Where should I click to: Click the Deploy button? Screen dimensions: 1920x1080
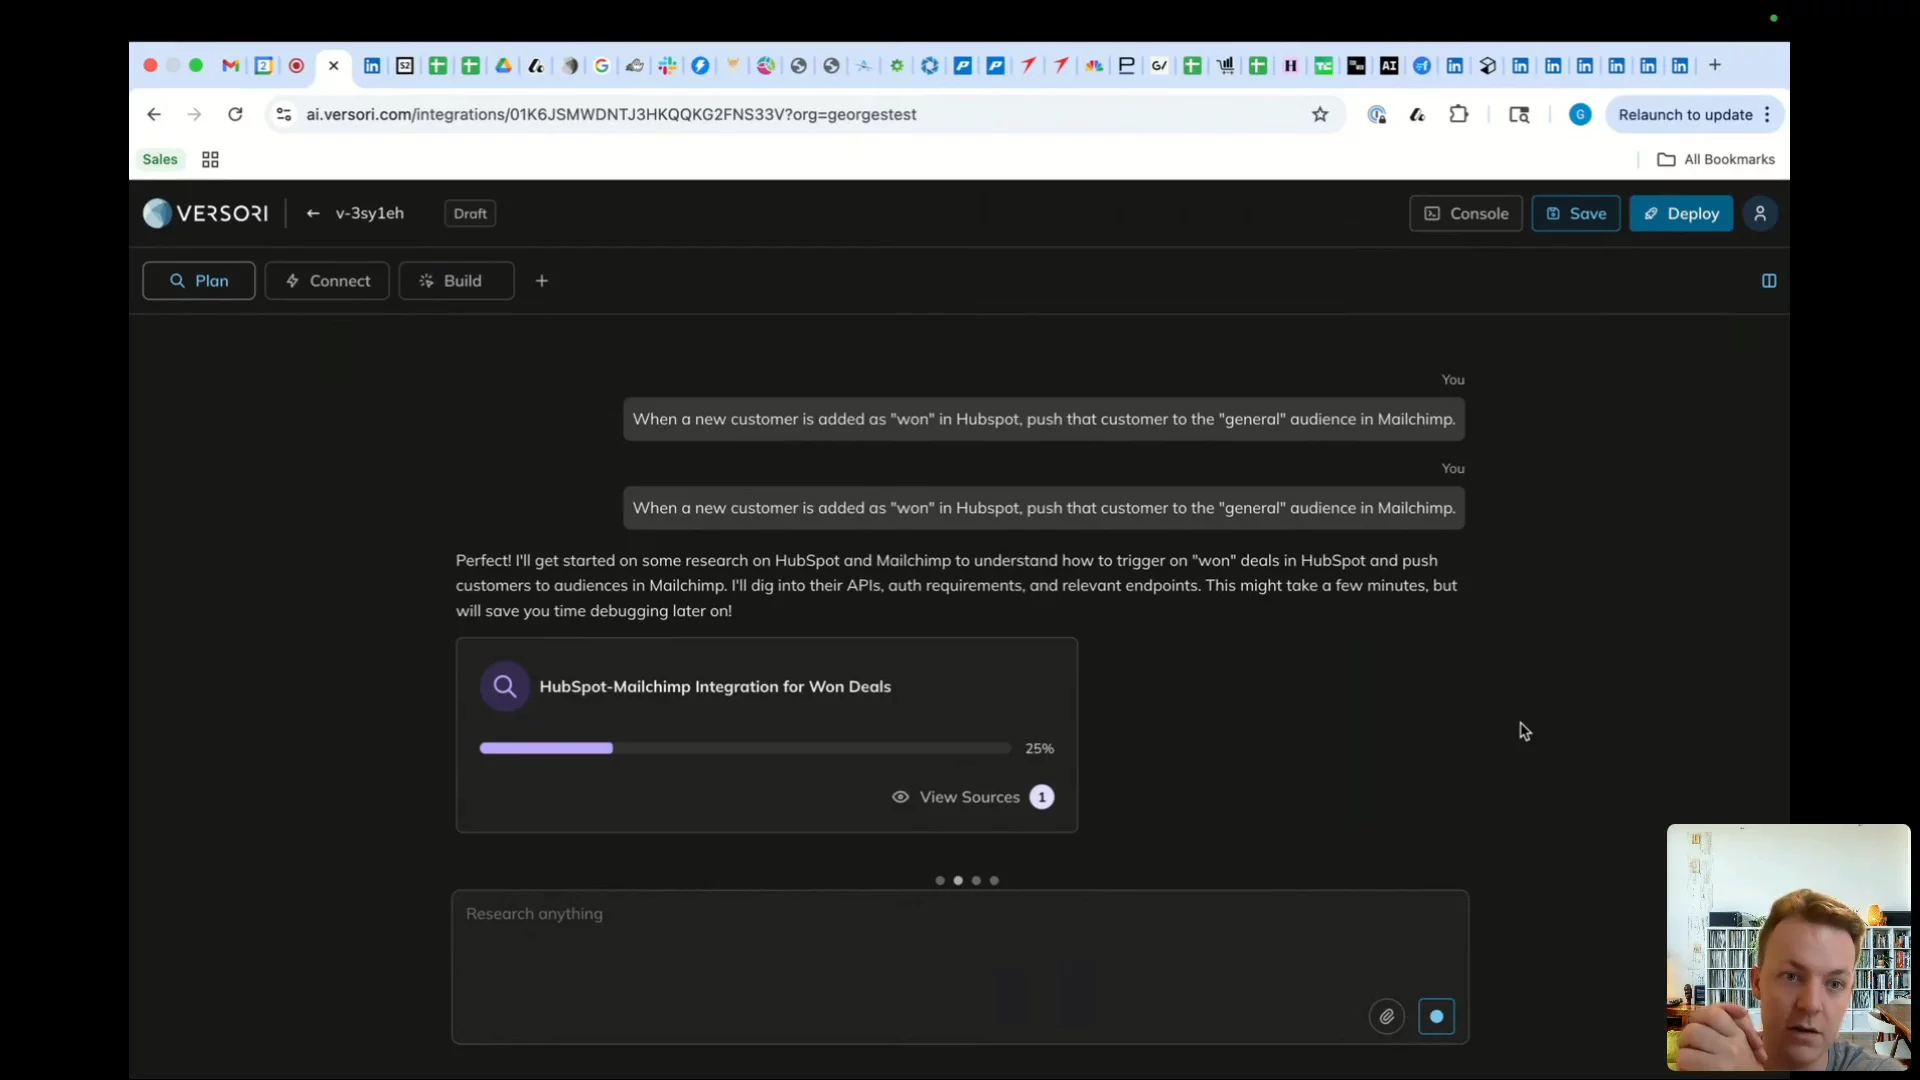pyautogui.click(x=1680, y=214)
